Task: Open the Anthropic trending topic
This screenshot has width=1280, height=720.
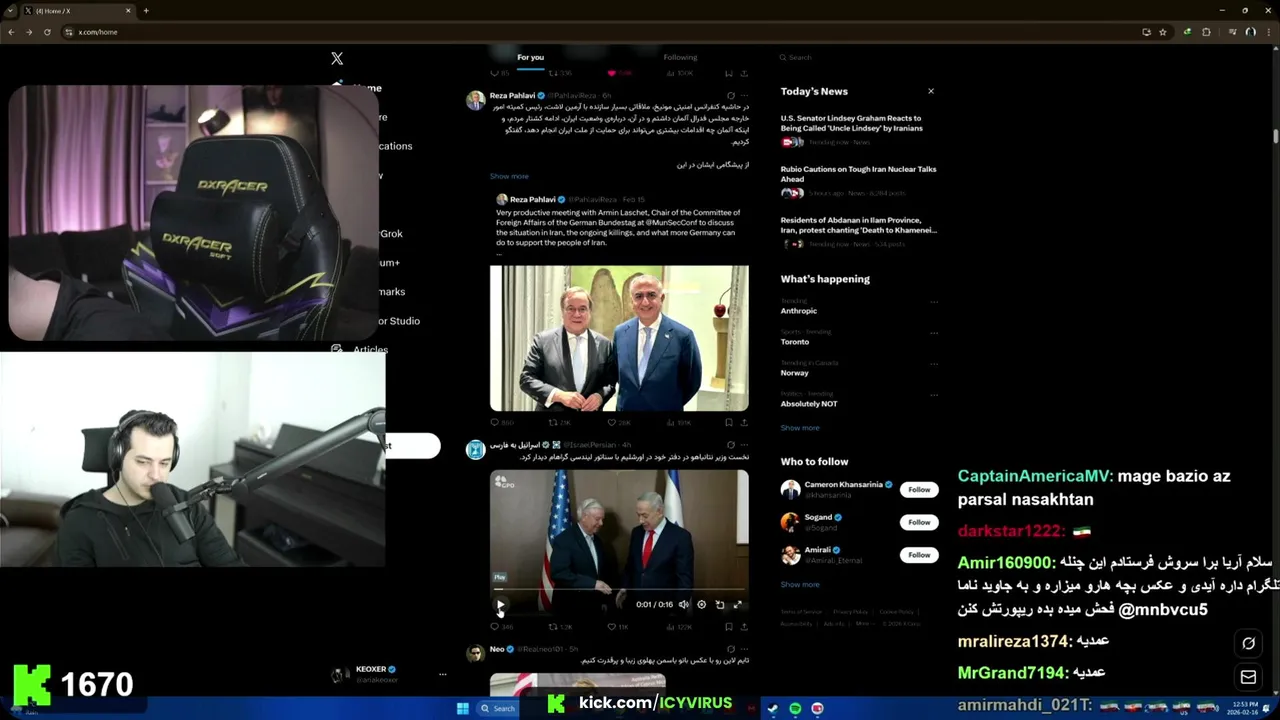Action: click(799, 311)
